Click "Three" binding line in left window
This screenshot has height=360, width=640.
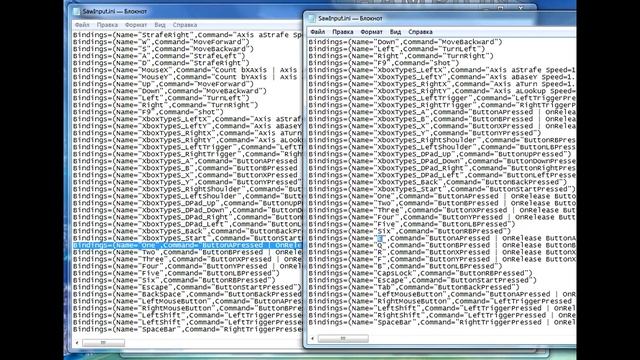point(187,259)
